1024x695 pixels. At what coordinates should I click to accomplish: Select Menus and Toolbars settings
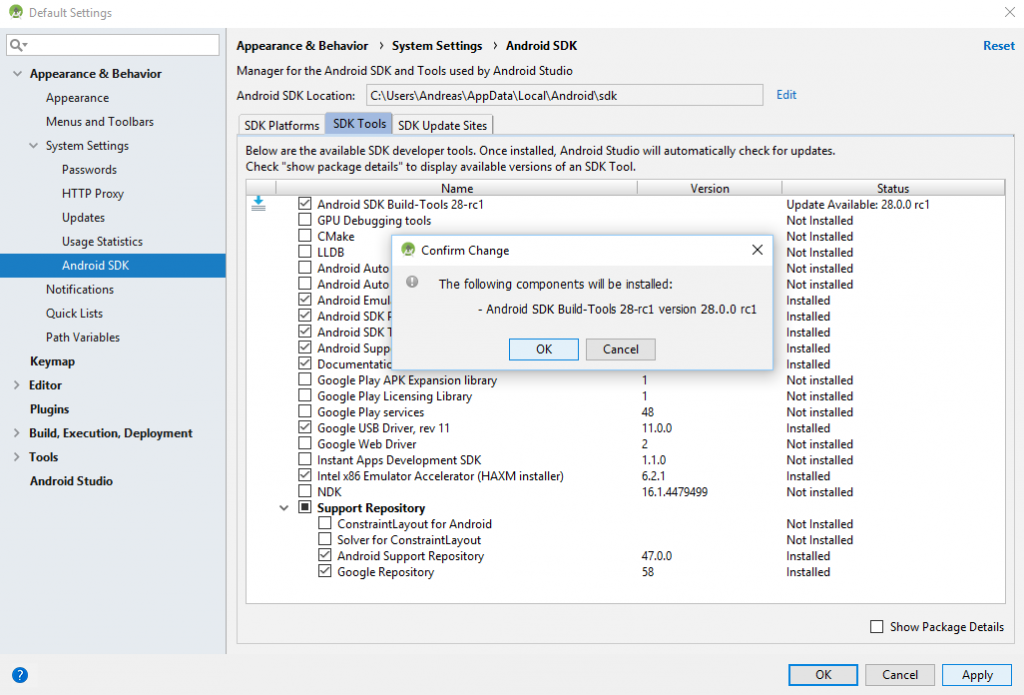[x=100, y=121]
